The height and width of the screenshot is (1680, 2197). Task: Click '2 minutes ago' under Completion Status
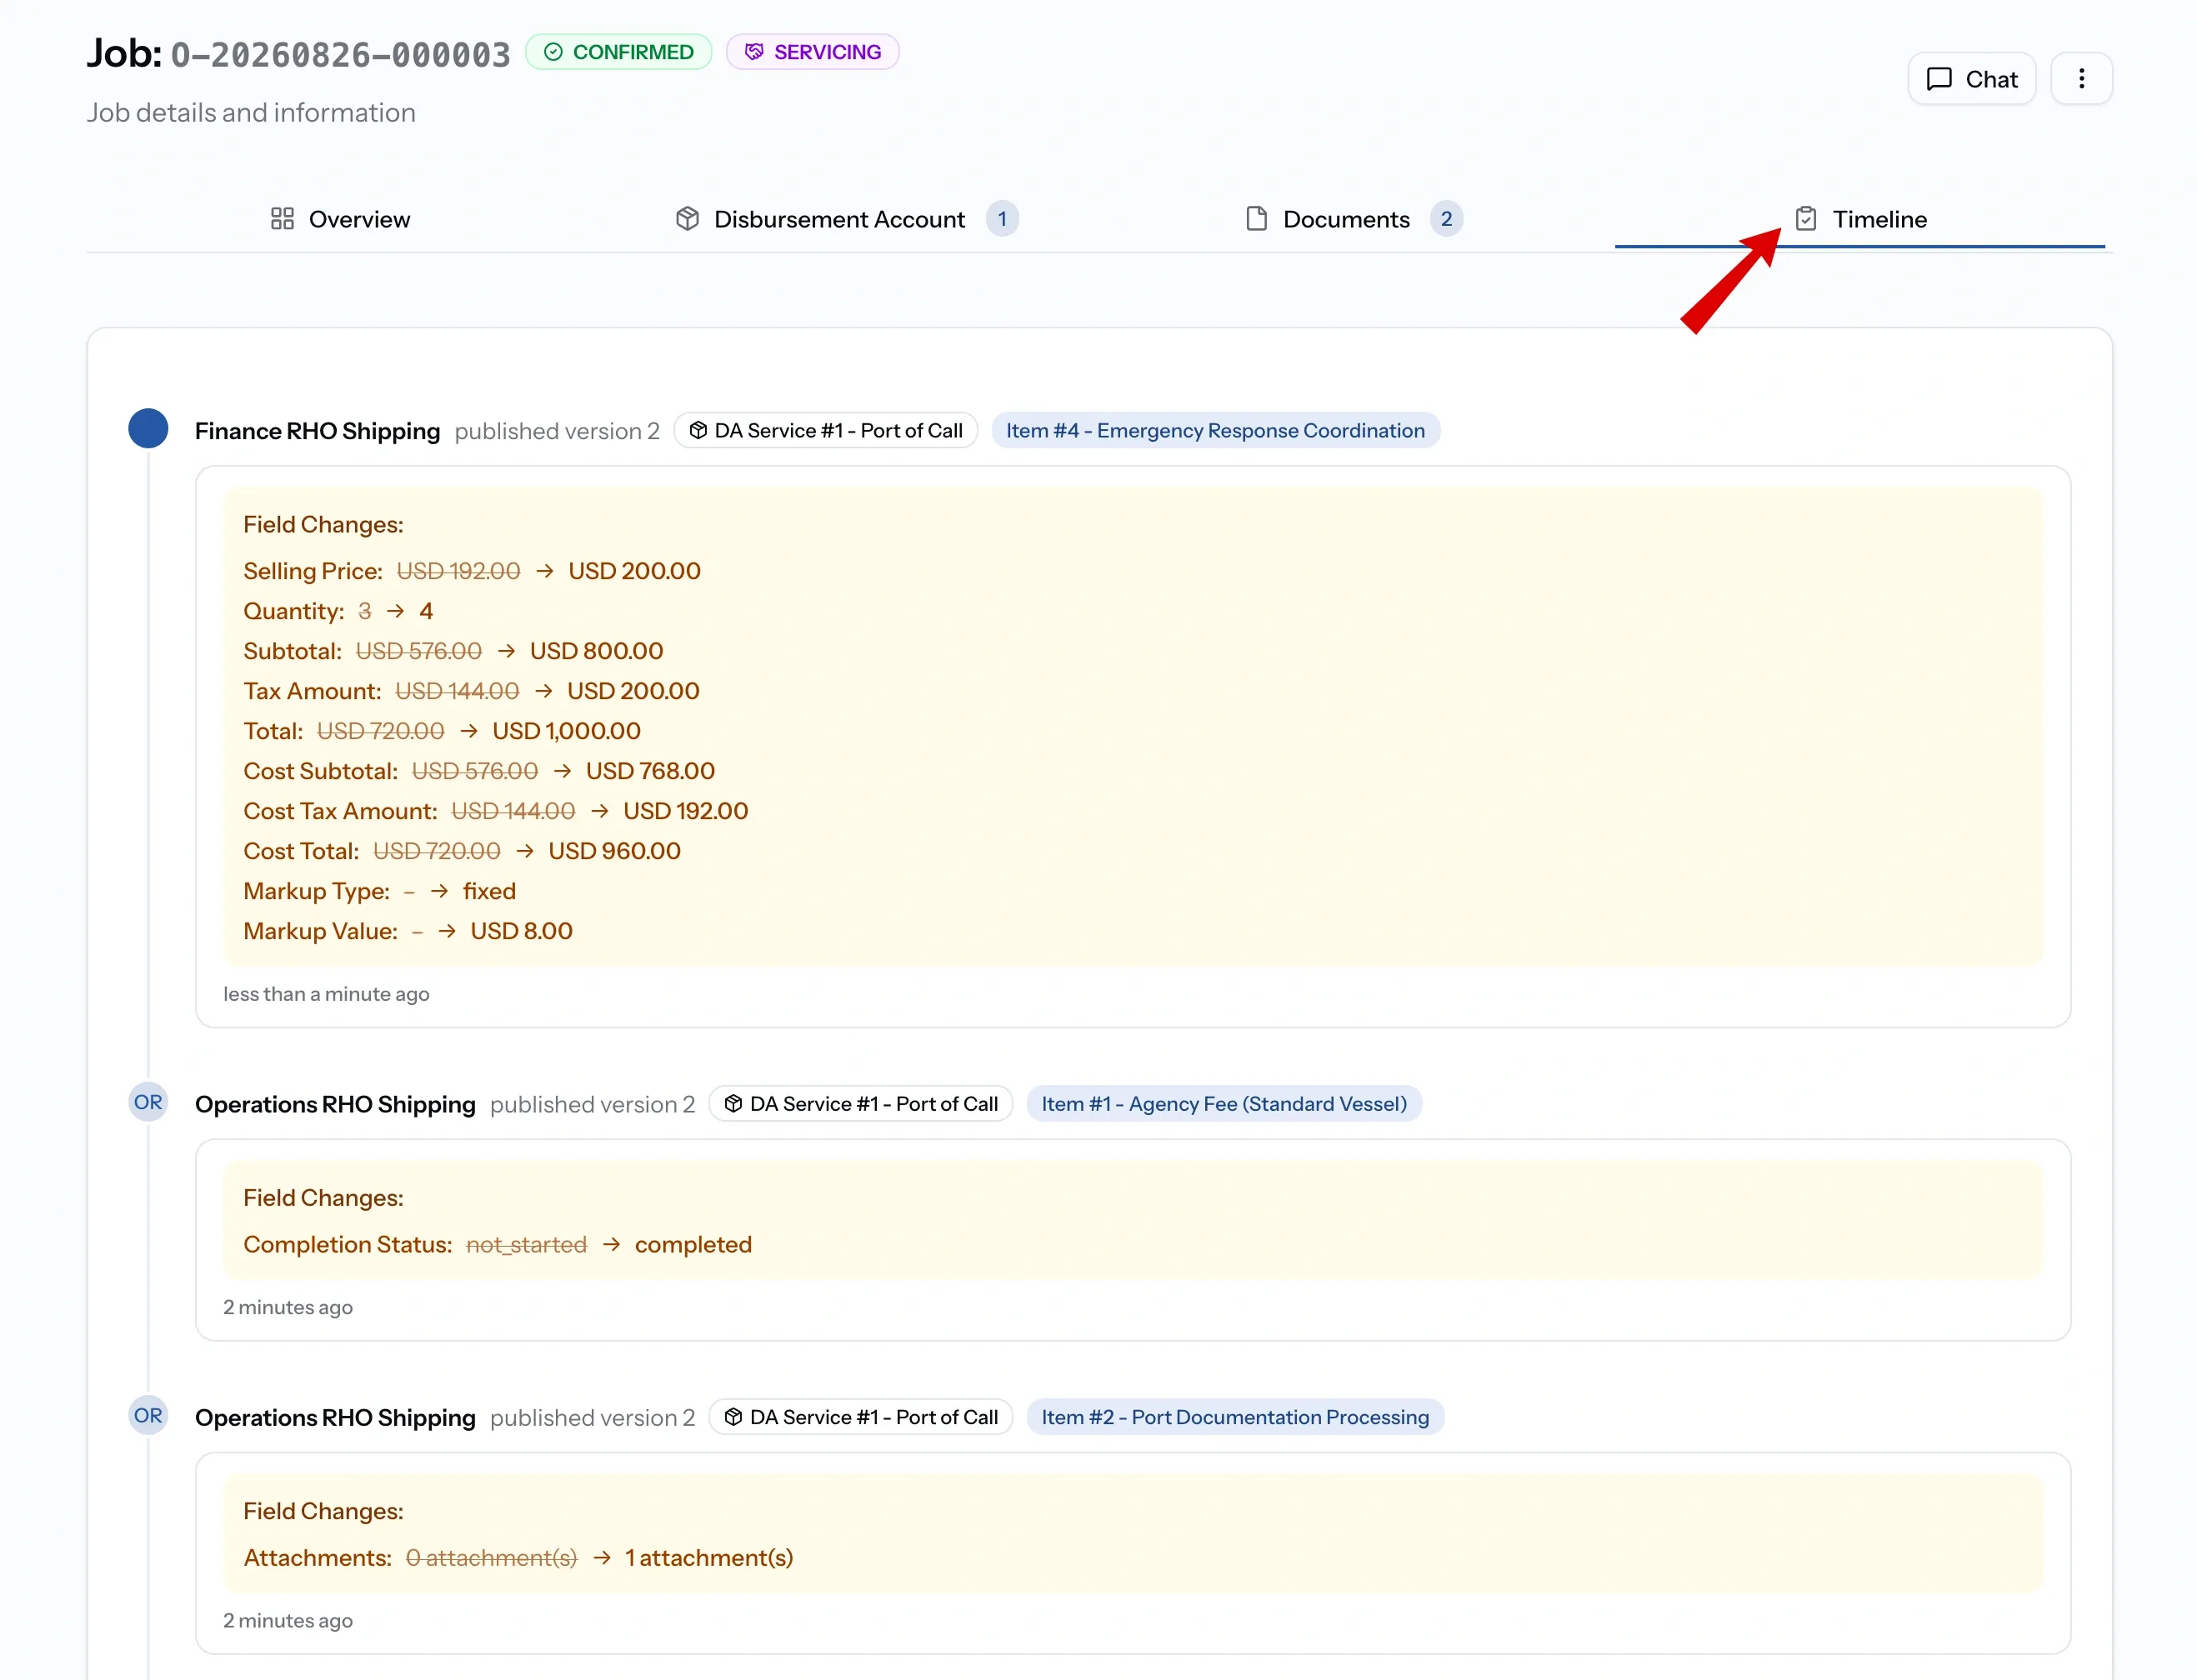pyautogui.click(x=288, y=1307)
